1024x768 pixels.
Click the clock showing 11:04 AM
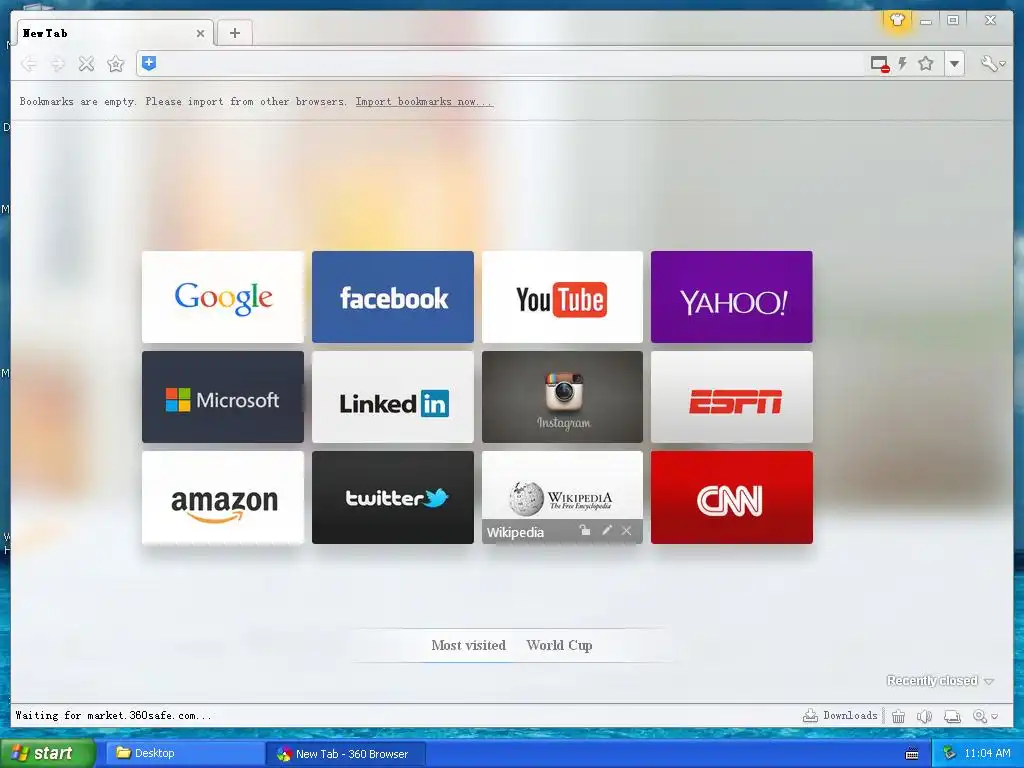987,753
